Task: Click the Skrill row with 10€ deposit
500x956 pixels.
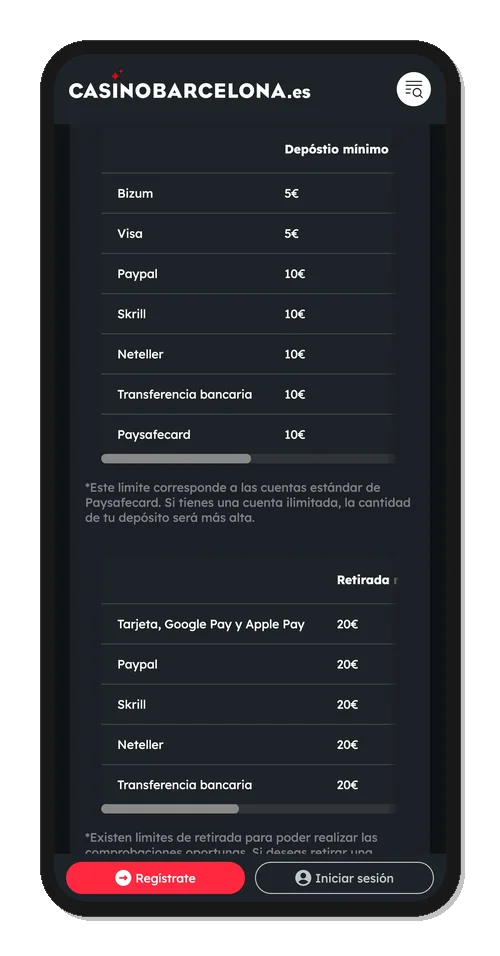Action: [248, 314]
